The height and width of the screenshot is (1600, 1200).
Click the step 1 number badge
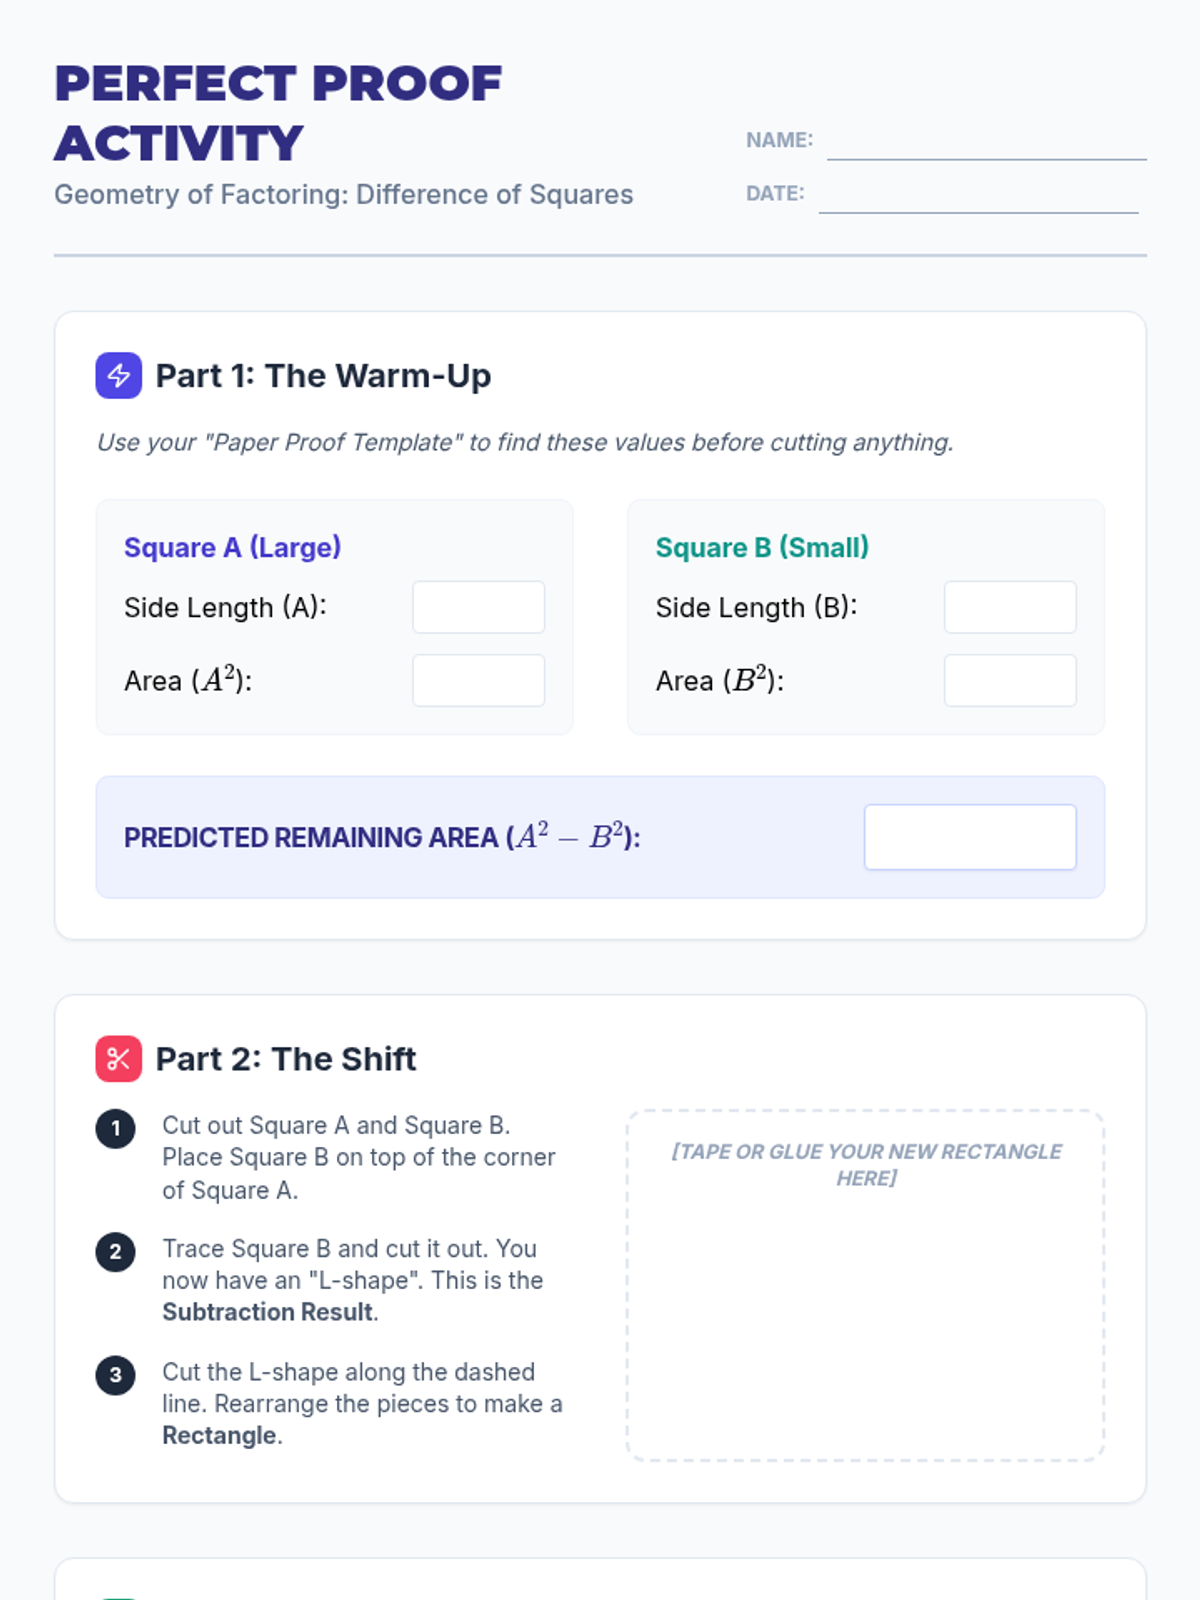116,1129
